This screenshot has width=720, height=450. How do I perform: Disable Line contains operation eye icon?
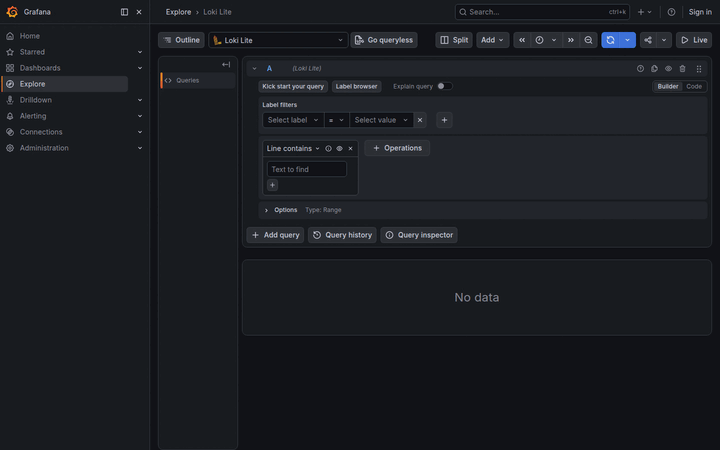click(x=339, y=148)
